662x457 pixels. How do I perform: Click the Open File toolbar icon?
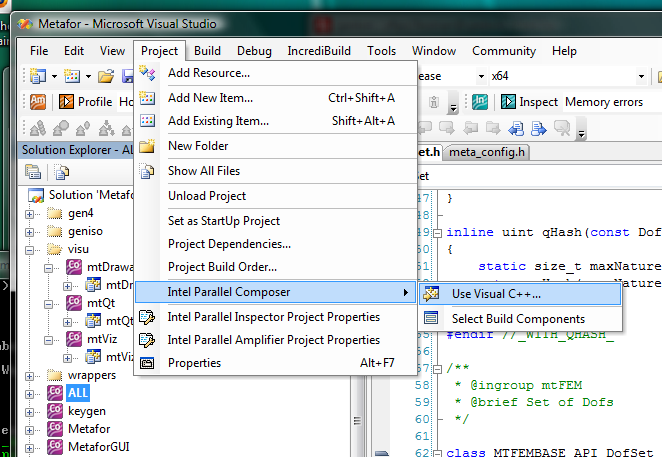(106, 76)
